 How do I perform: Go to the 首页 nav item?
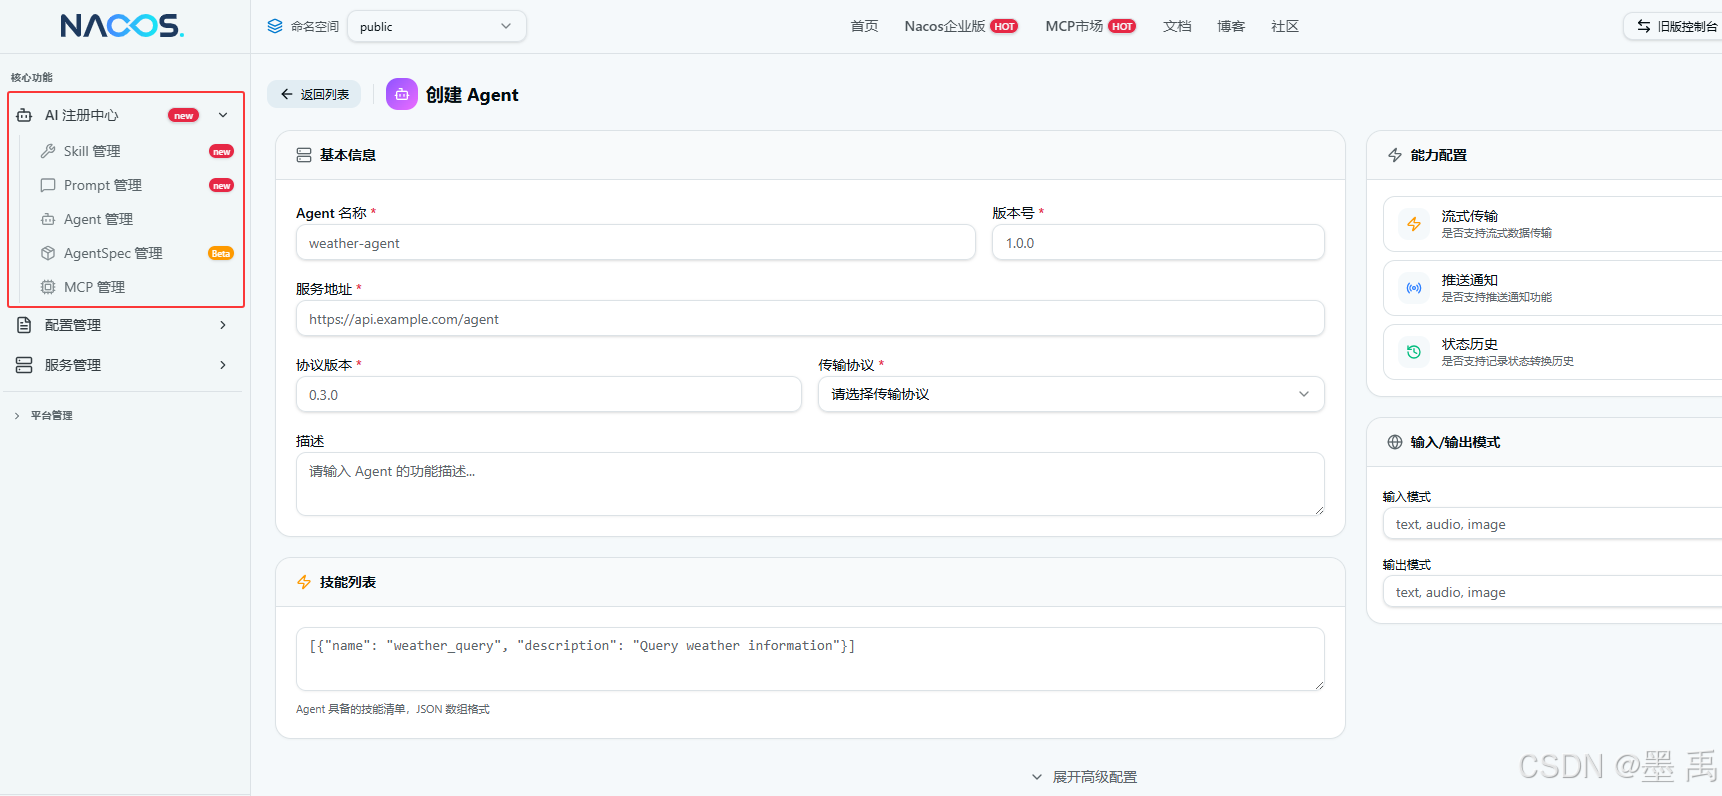(x=864, y=26)
